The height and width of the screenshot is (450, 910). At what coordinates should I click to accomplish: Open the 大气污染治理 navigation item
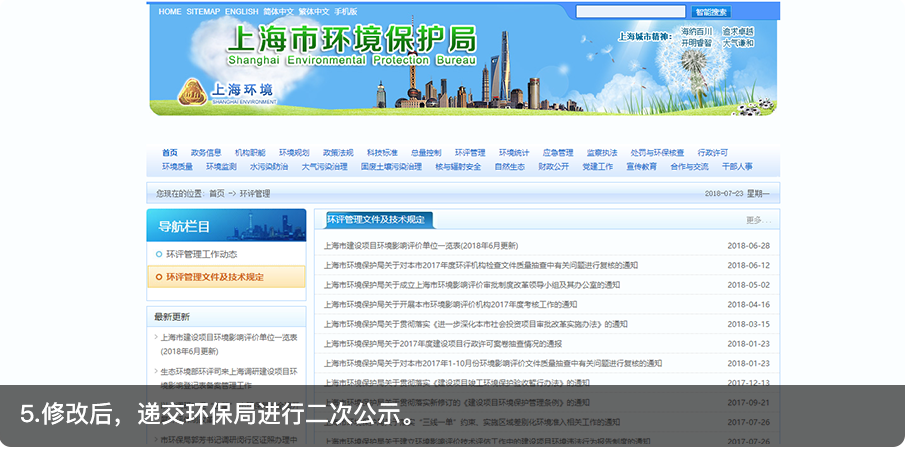(324, 167)
